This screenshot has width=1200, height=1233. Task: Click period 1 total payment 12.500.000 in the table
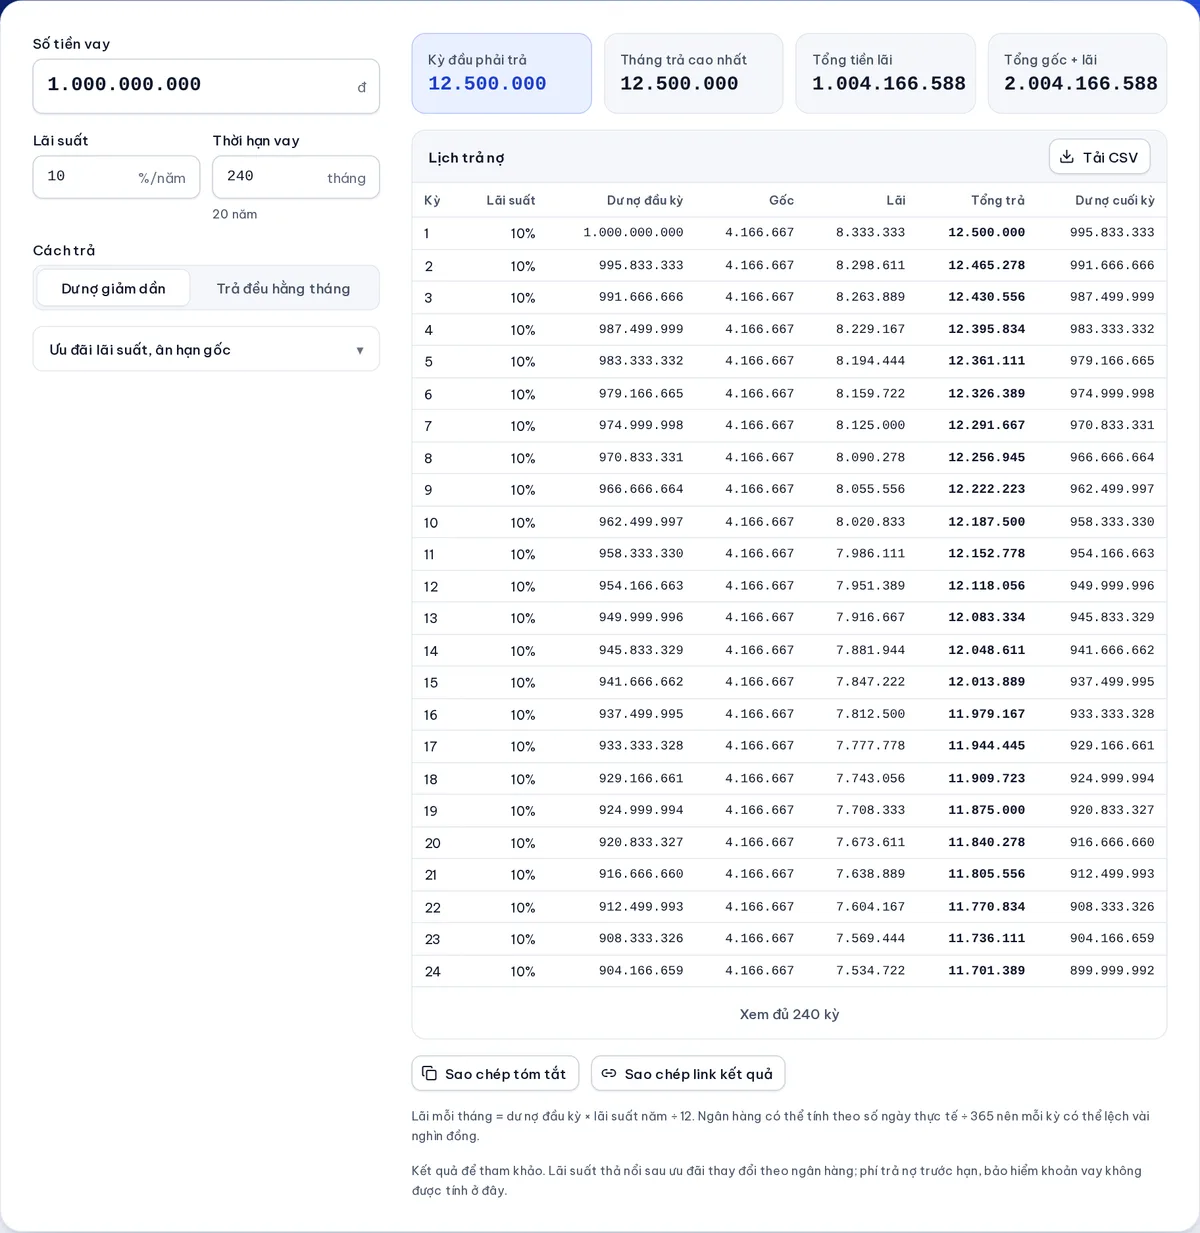986,233
